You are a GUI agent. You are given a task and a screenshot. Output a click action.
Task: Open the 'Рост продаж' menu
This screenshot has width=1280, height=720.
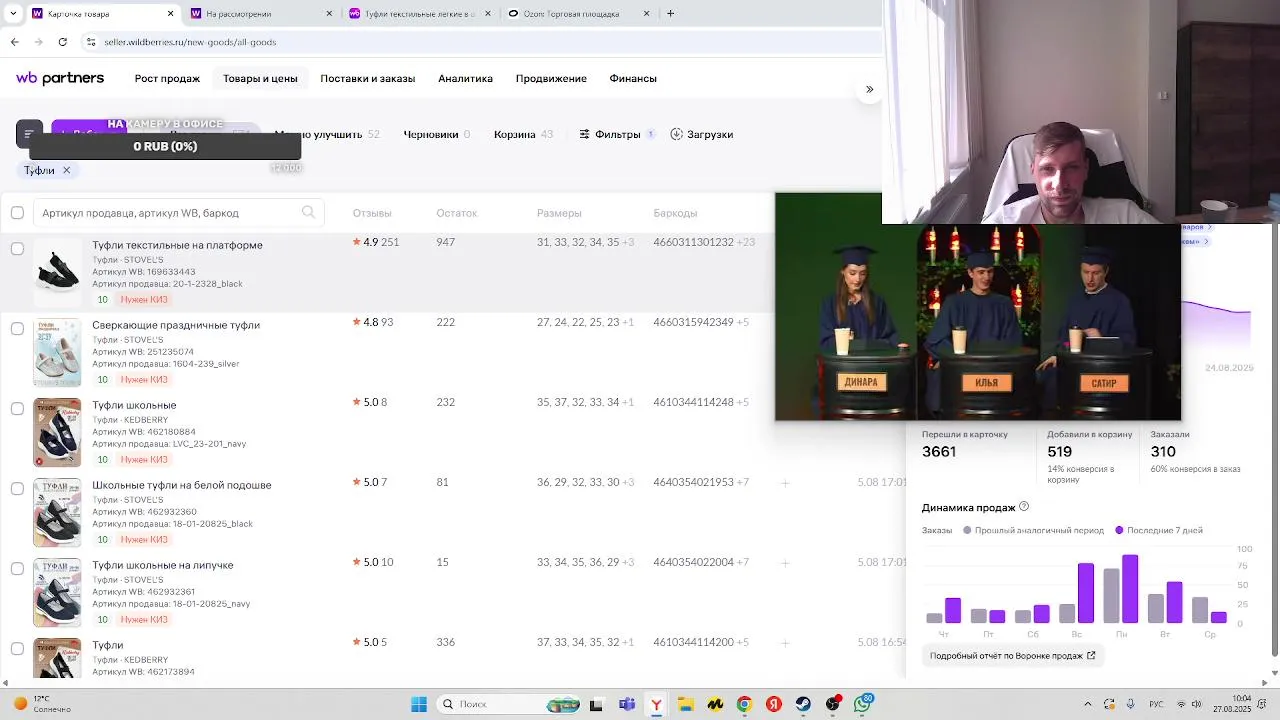tap(167, 78)
